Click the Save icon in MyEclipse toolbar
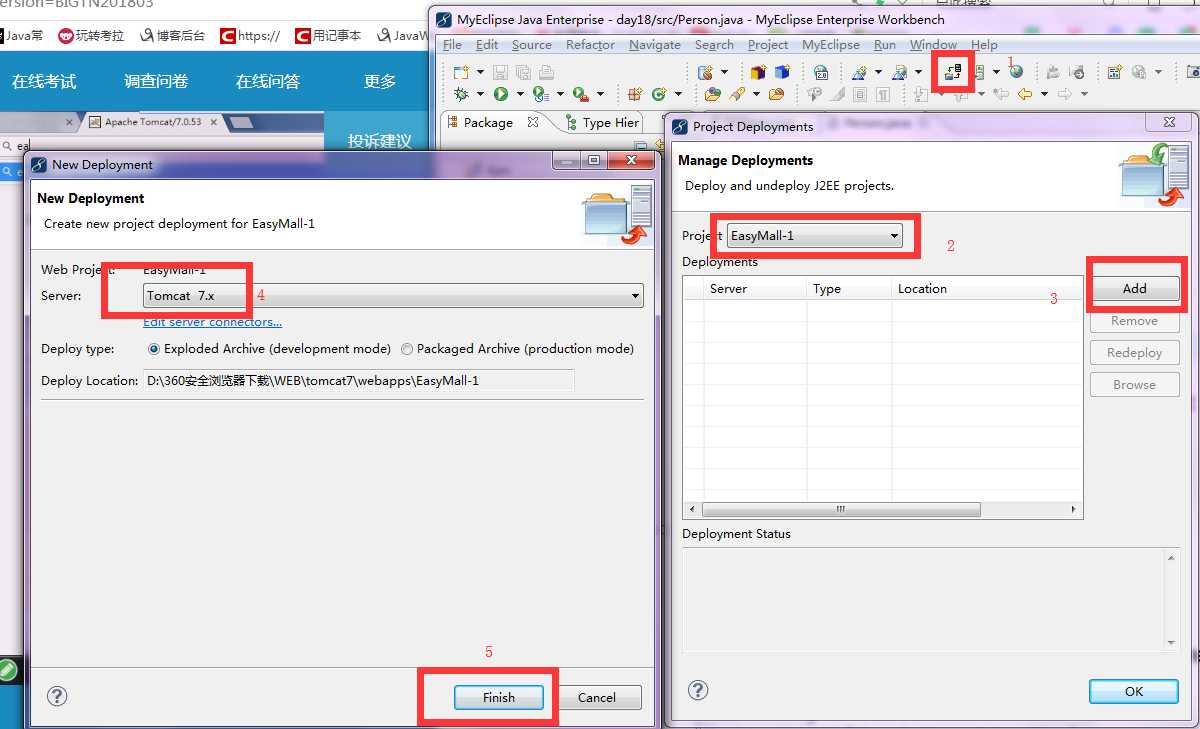The height and width of the screenshot is (729, 1200). 500,72
